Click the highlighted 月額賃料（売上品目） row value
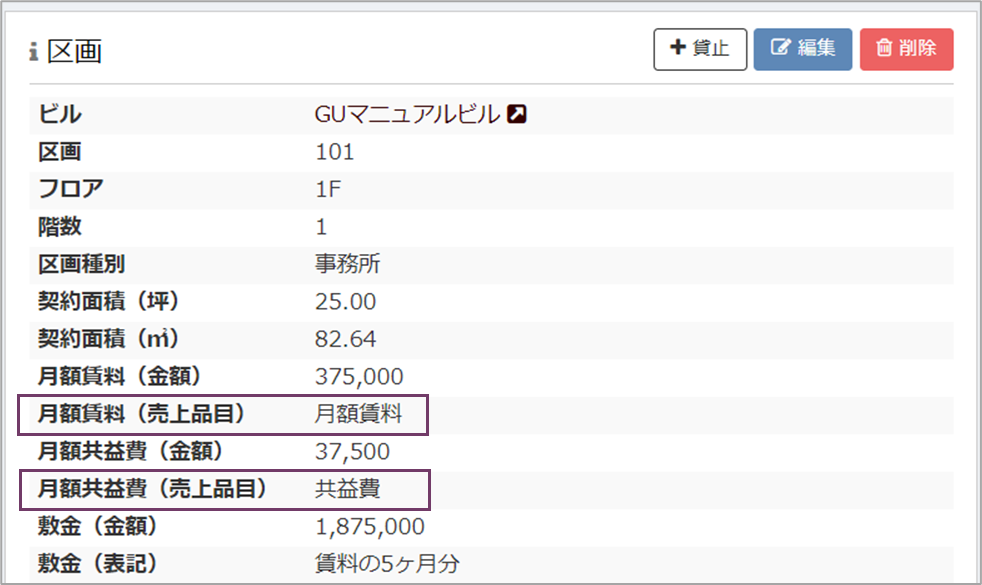Viewport: 982px width, 585px height. click(358, 414)
